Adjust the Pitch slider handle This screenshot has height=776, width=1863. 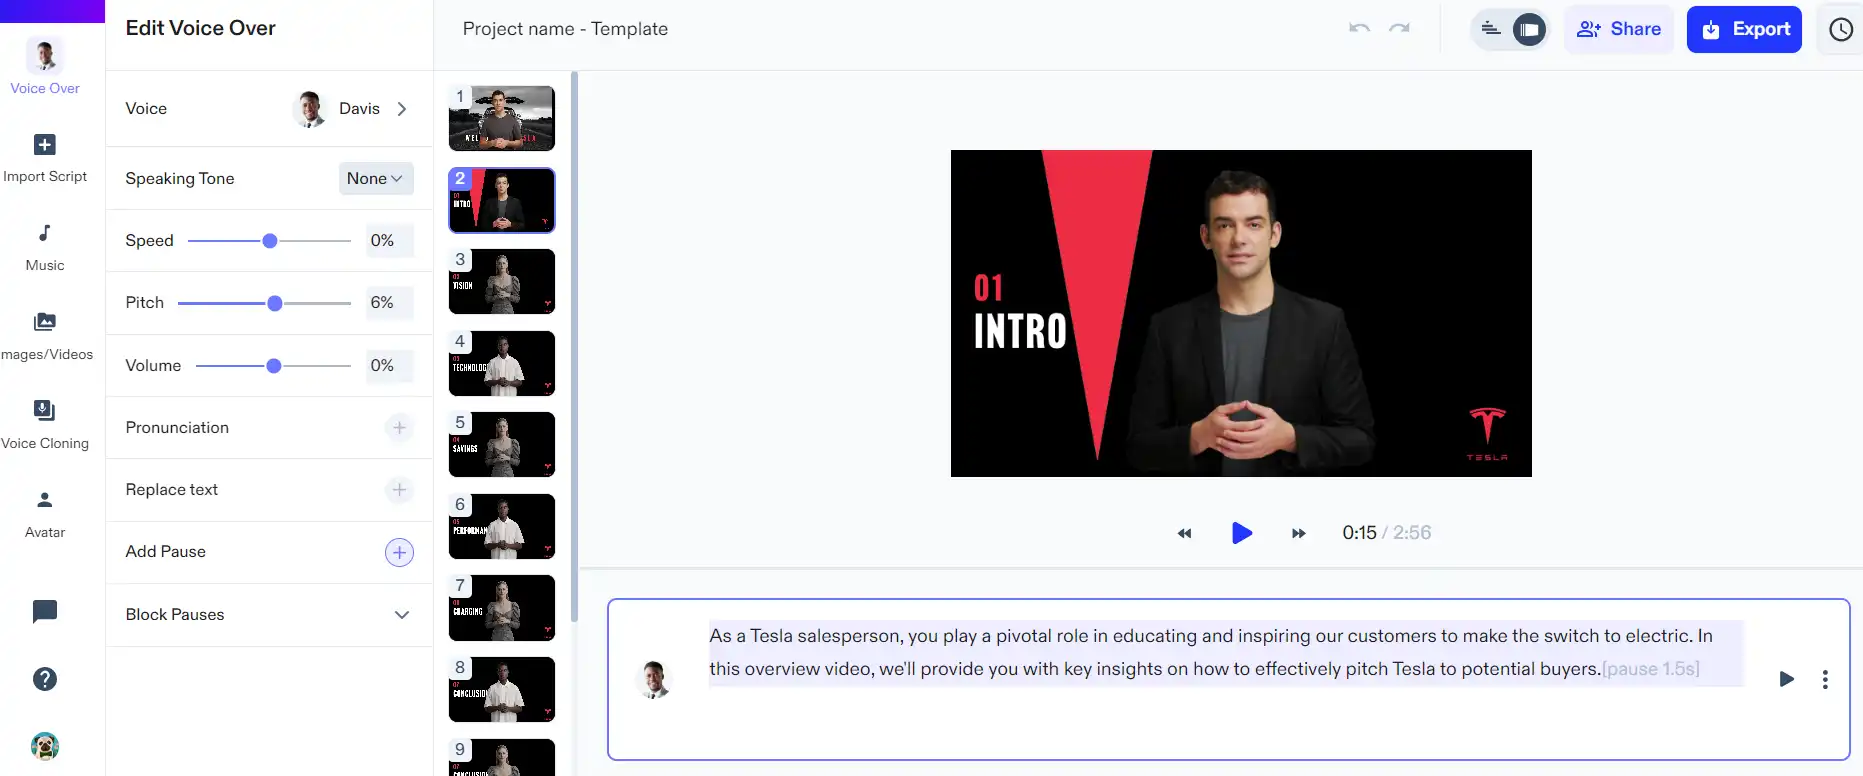coord(275,303)
